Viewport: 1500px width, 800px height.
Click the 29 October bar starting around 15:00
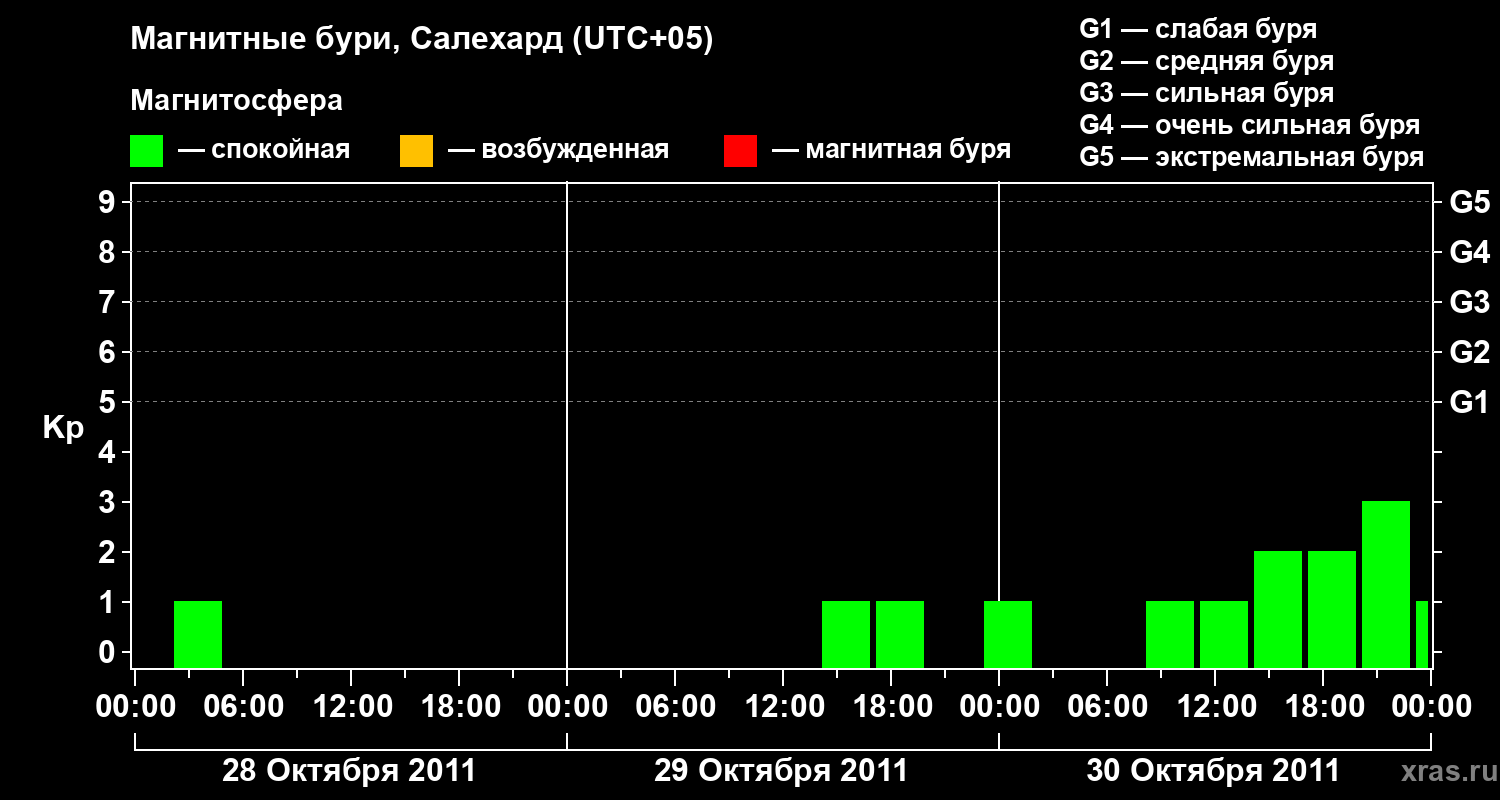[846, 634]
